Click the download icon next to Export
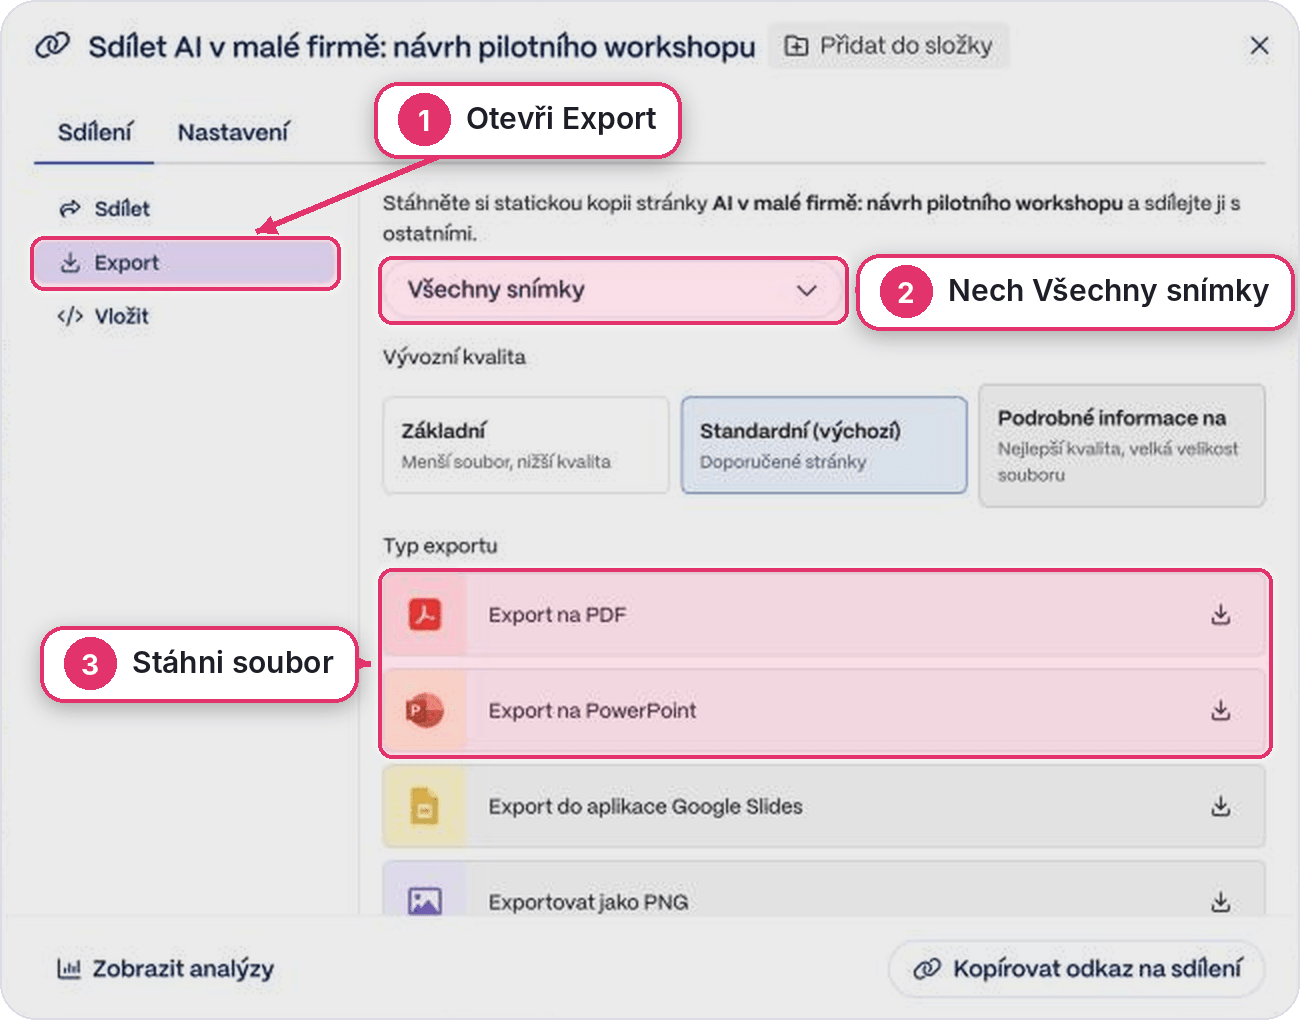1300x1020 pixels. [70, 263]
